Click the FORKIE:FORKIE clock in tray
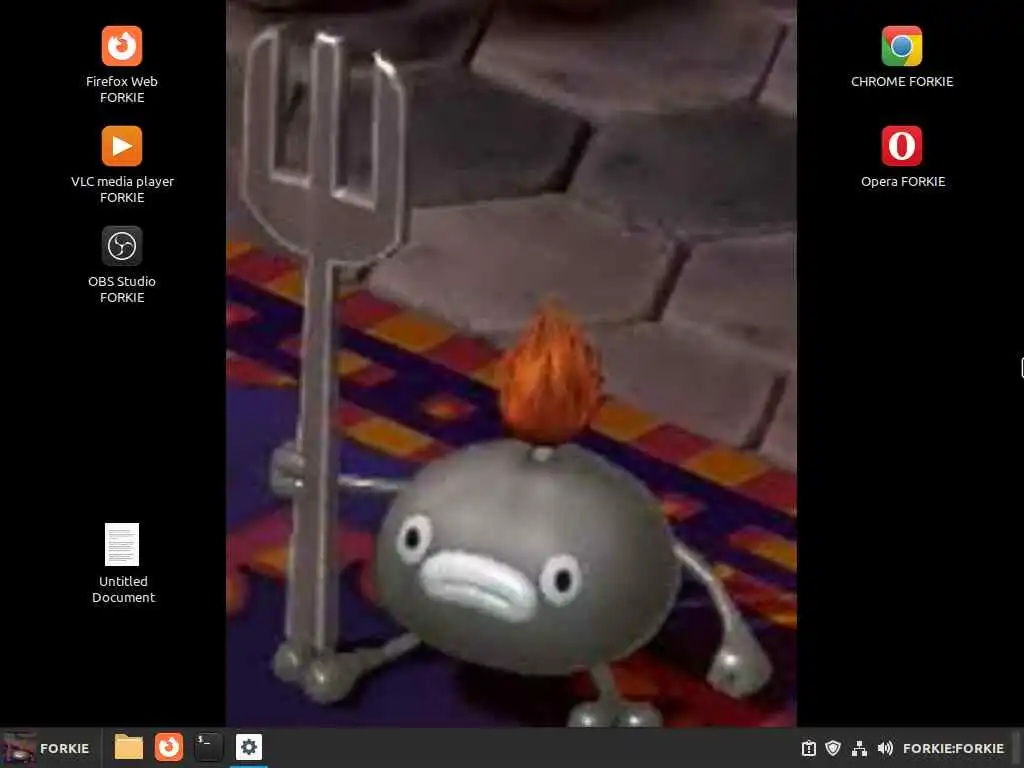The height and width of the screenshot is (768, 1024). pyautogui.click(x=953, y=748)
